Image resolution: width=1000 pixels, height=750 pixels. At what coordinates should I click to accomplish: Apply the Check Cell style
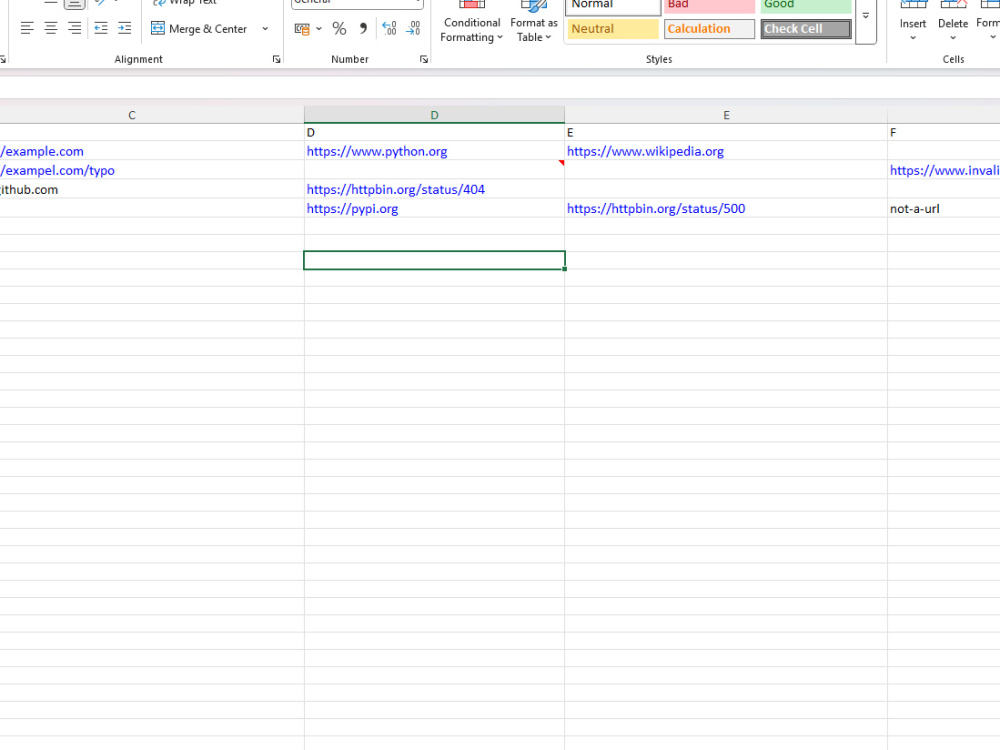pos(805,29)
